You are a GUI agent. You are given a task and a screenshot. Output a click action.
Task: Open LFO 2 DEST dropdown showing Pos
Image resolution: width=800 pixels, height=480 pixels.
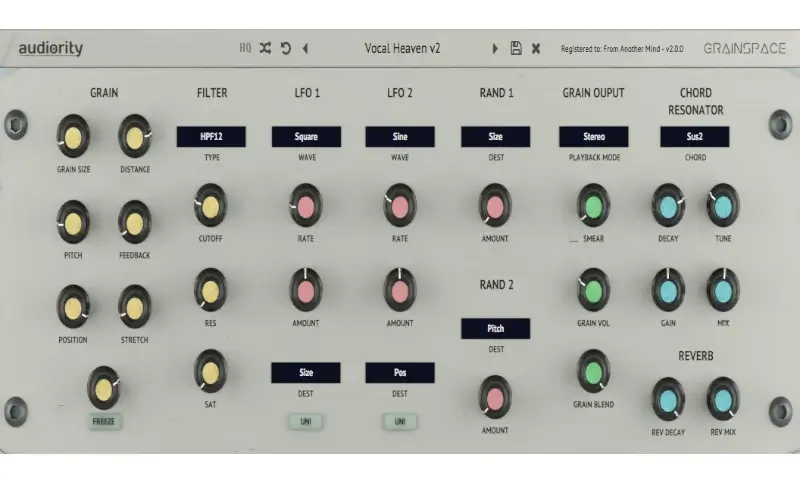point(400,373)
